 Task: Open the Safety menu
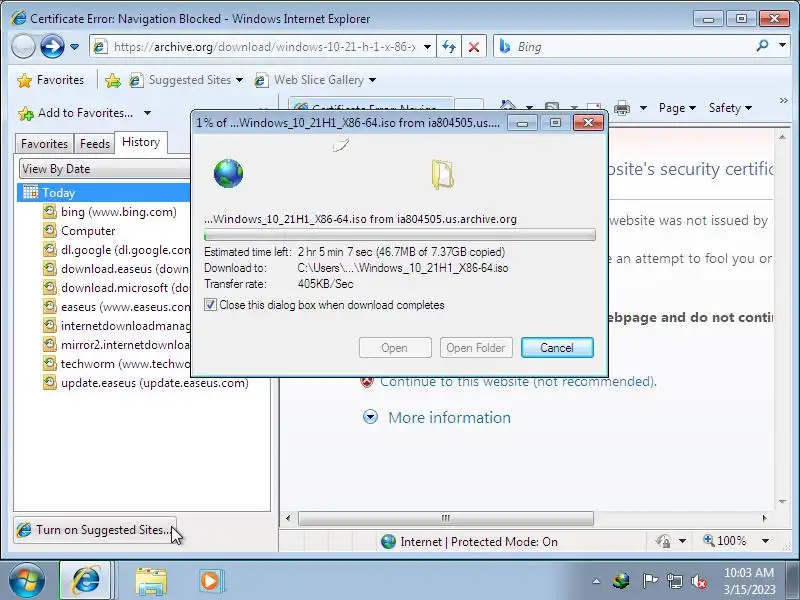click(x=730, y=108)
